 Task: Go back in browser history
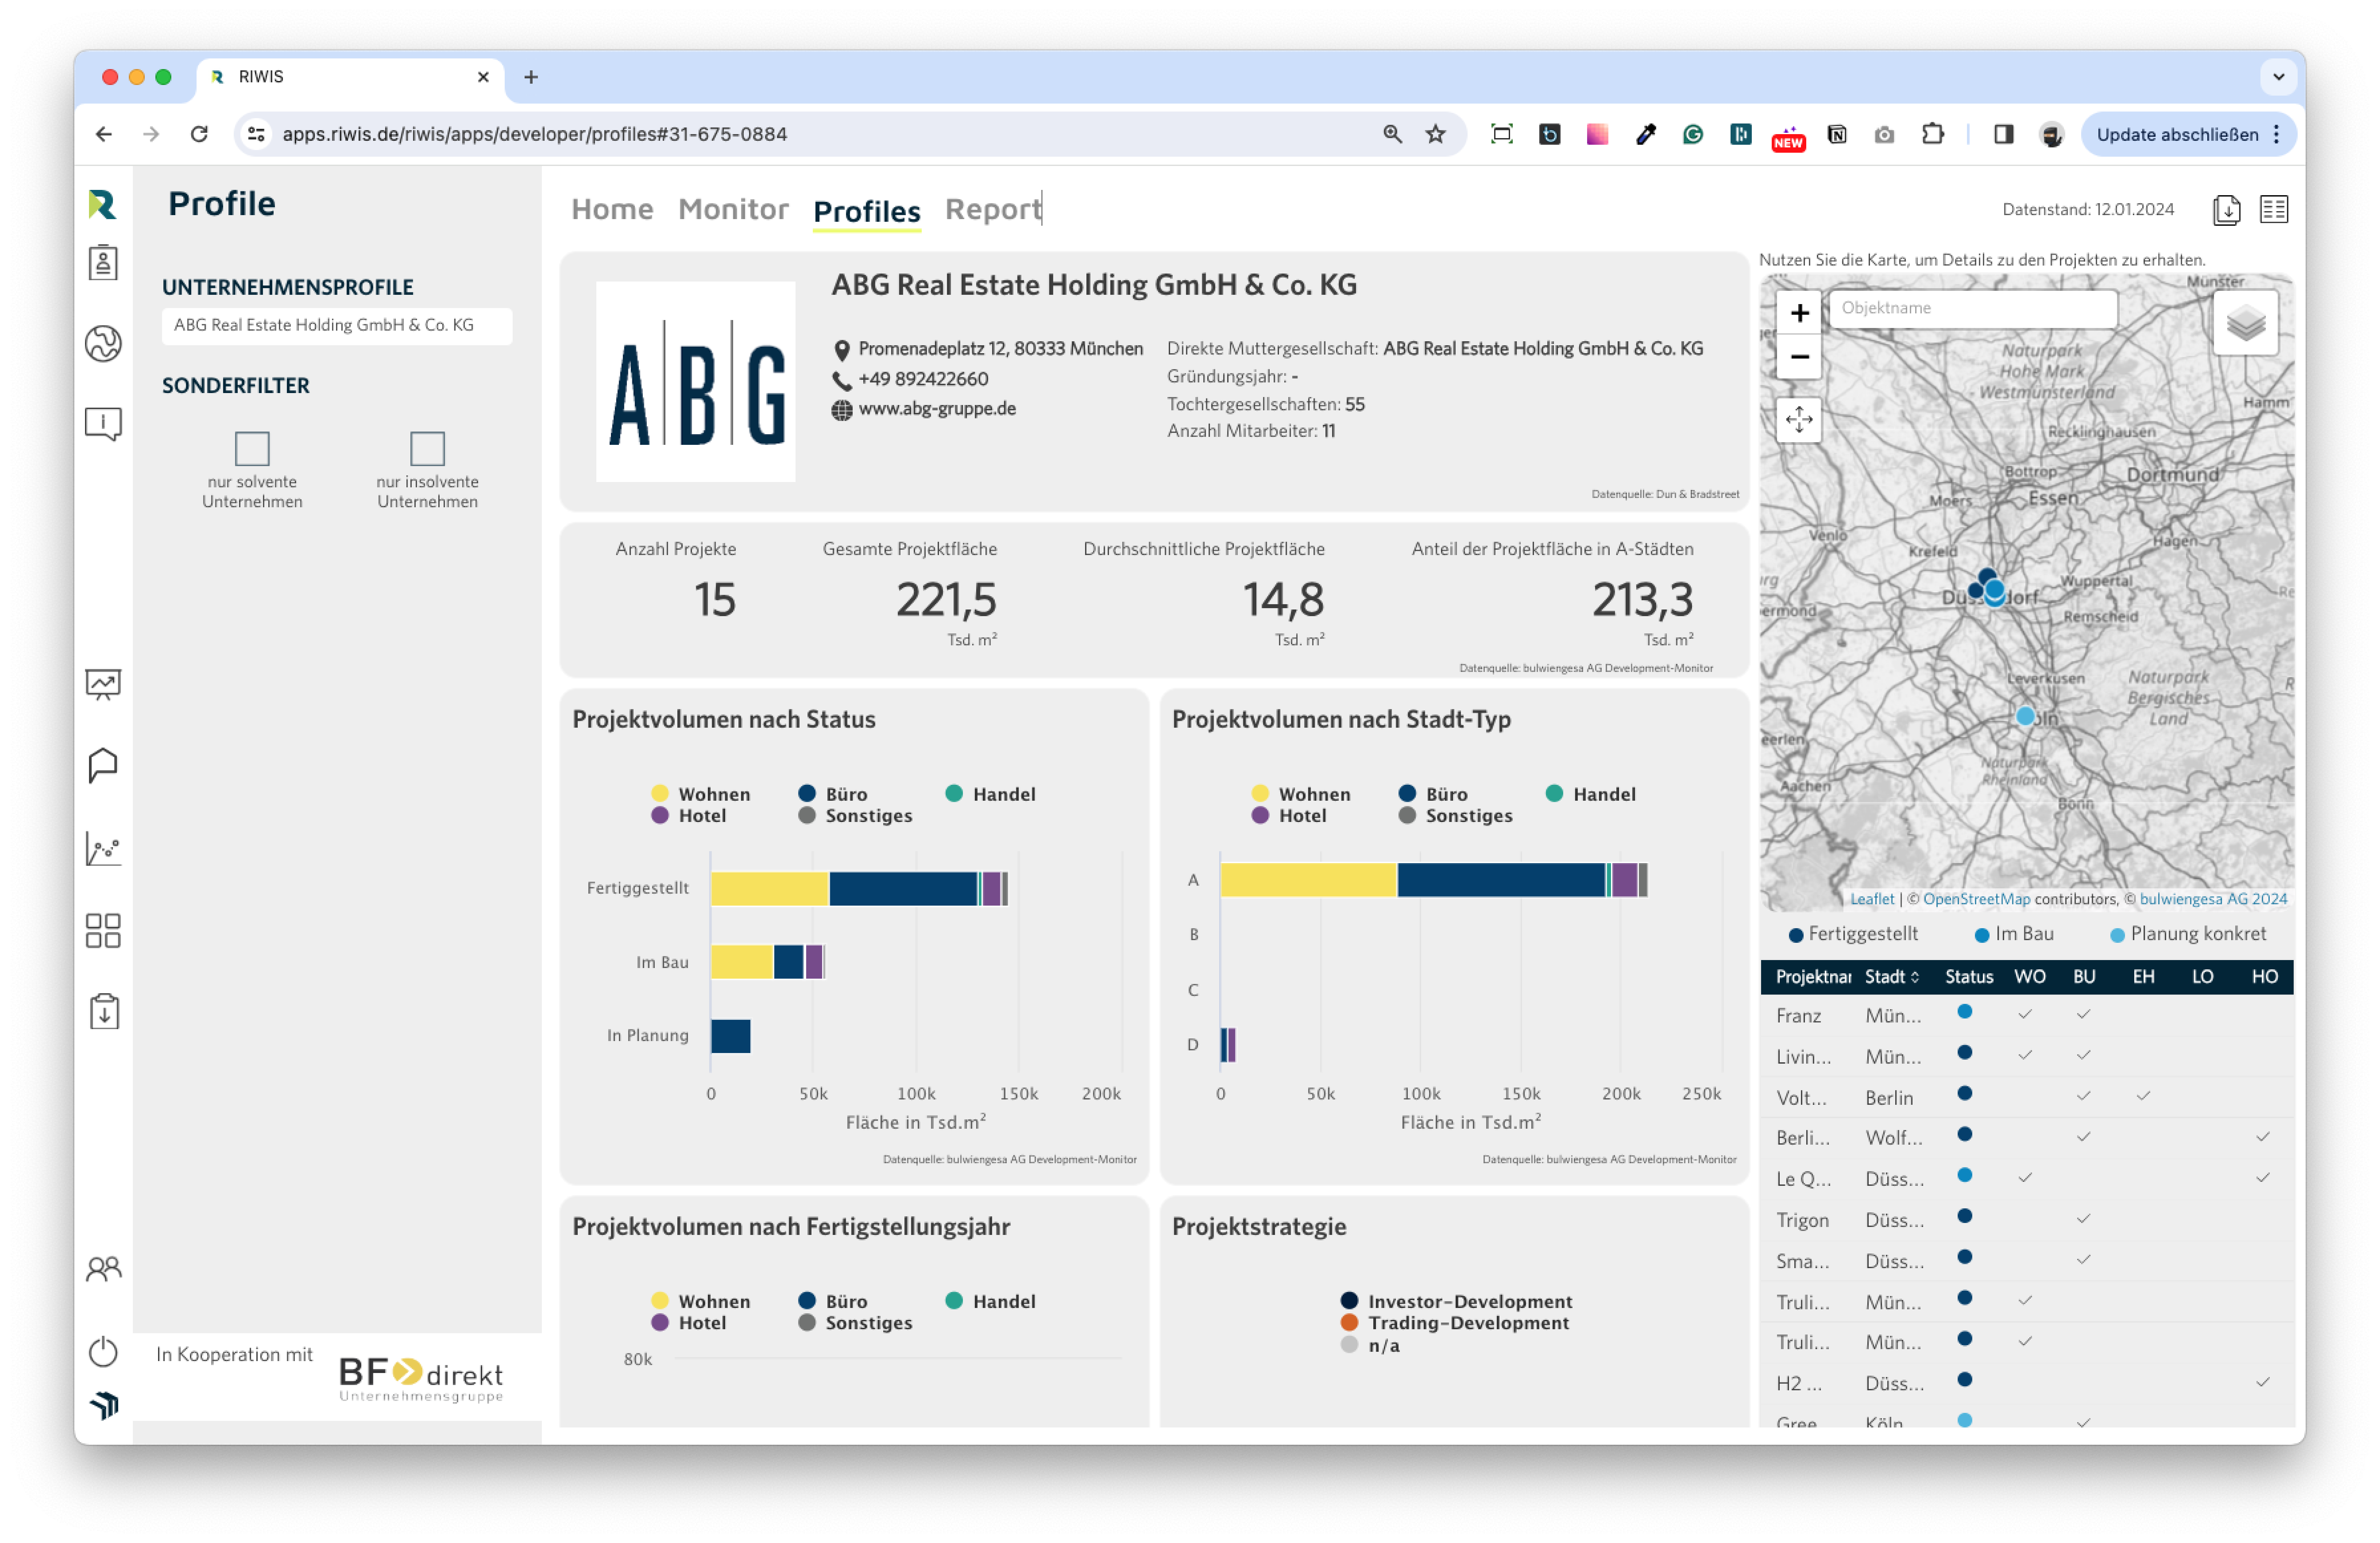[x=104, y=134]
